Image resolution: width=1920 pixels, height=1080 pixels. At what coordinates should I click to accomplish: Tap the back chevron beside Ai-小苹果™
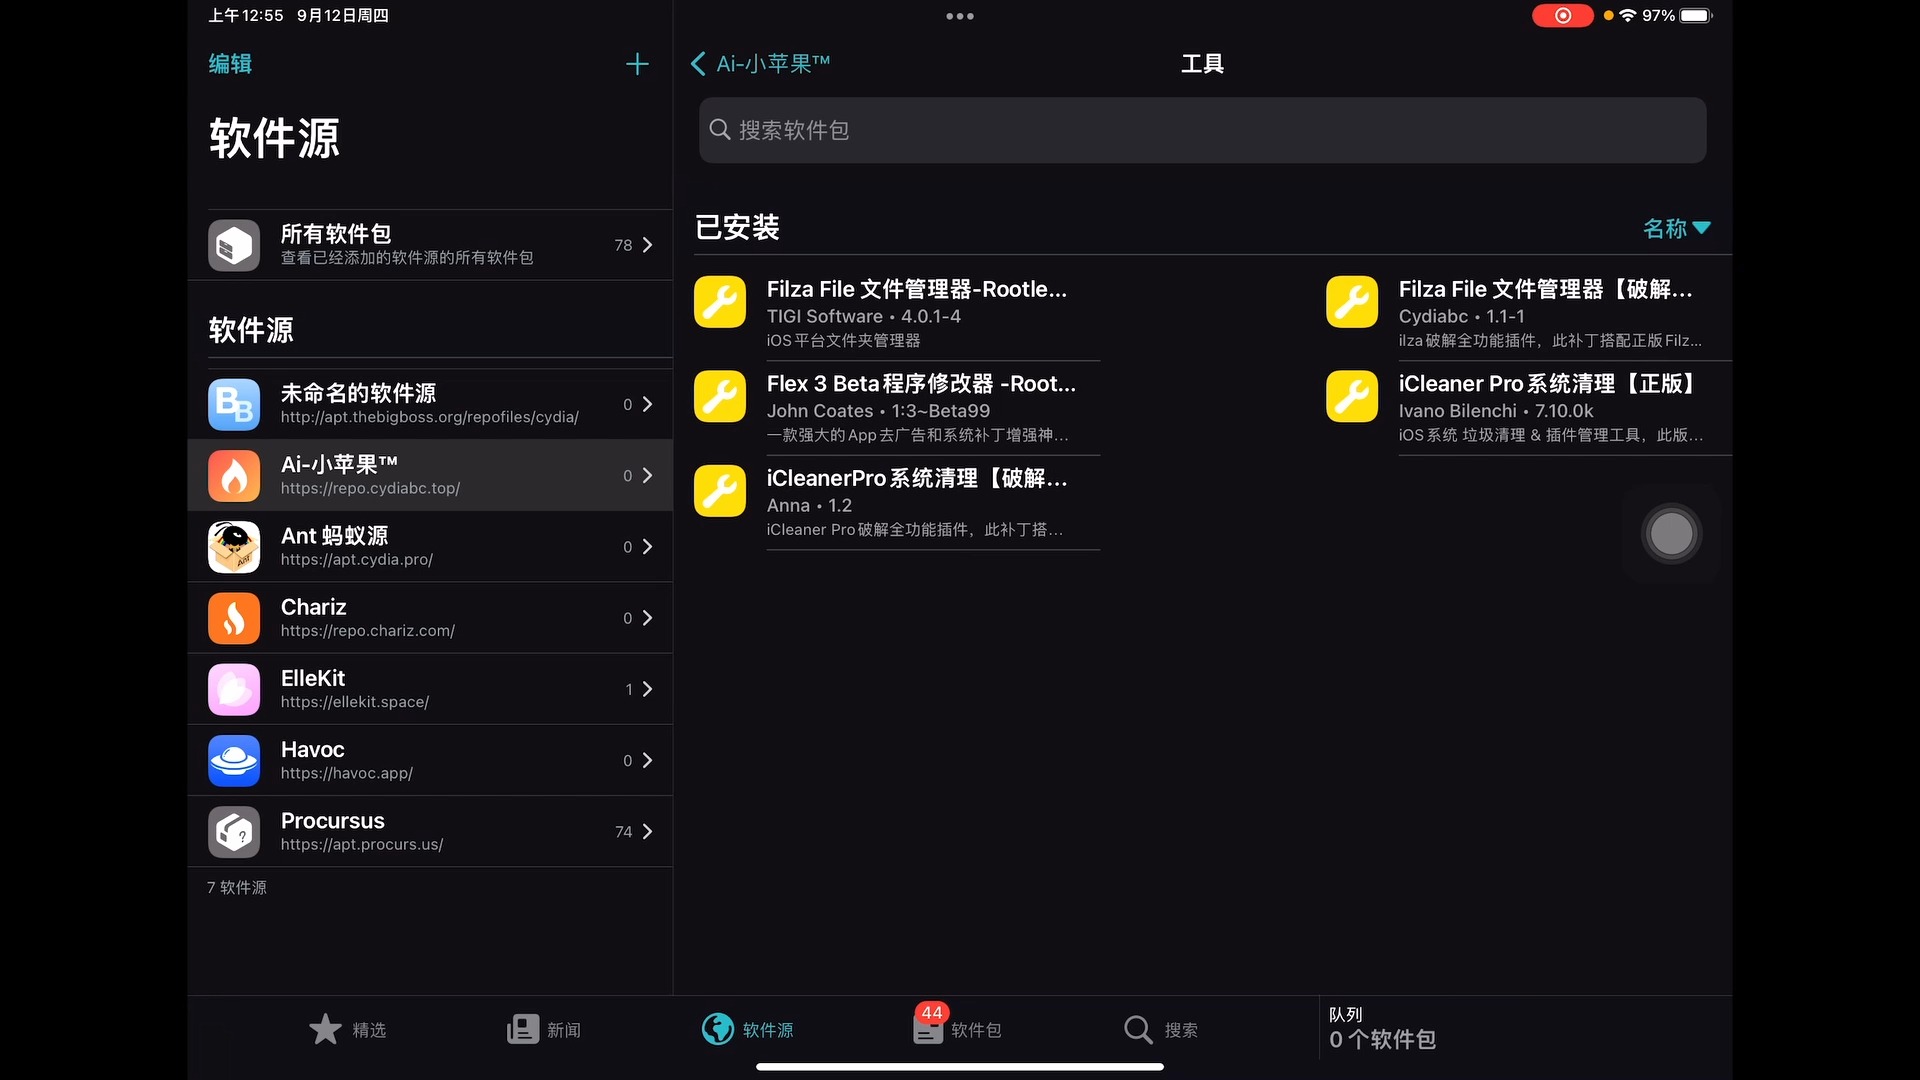click(698, 64)
